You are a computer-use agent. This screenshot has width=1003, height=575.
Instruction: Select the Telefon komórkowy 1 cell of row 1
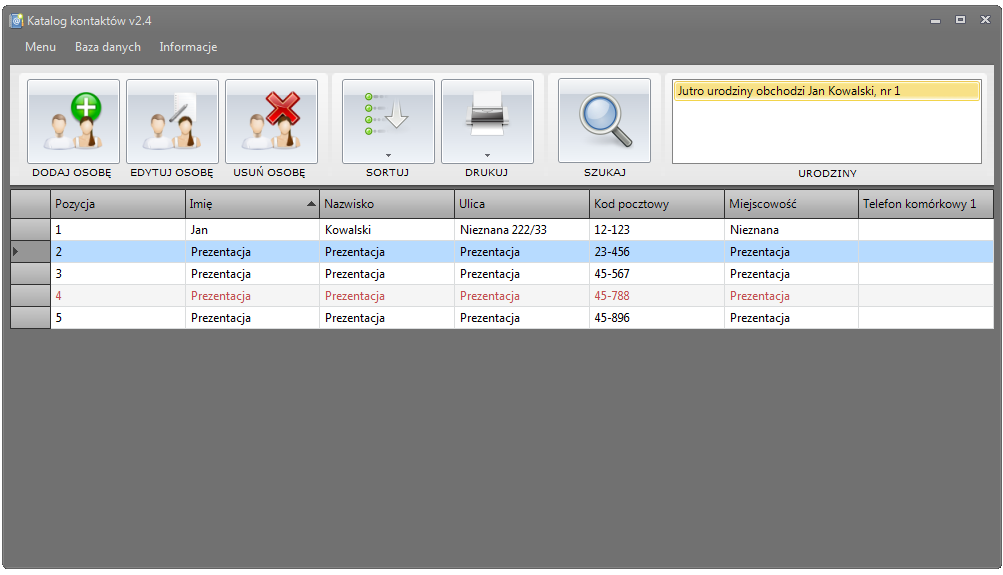click(x=926, y=230)
